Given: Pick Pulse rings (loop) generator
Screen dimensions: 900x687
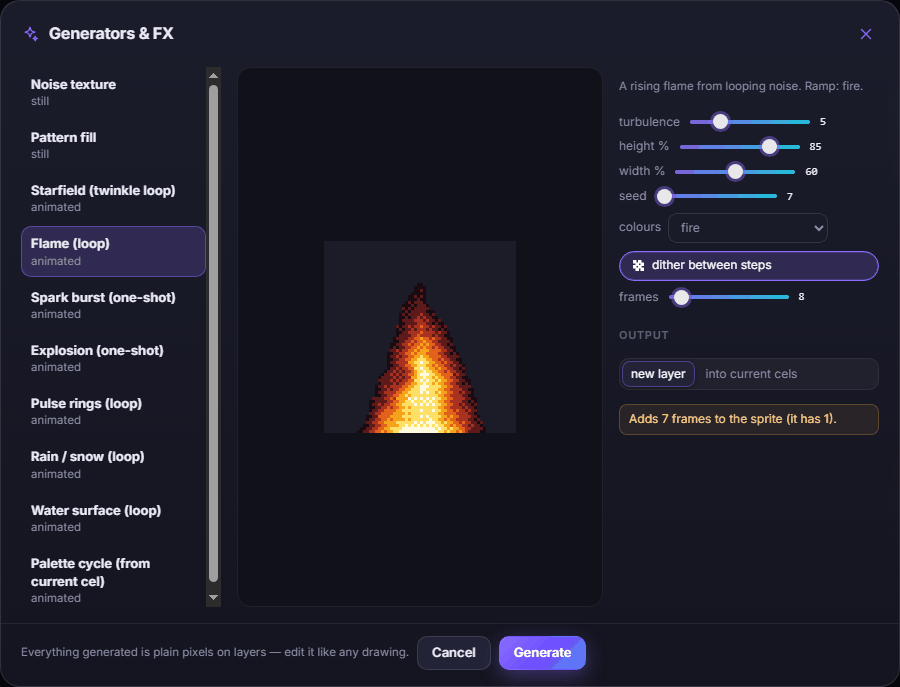Looking at the screenshot, I should (113, 411).
